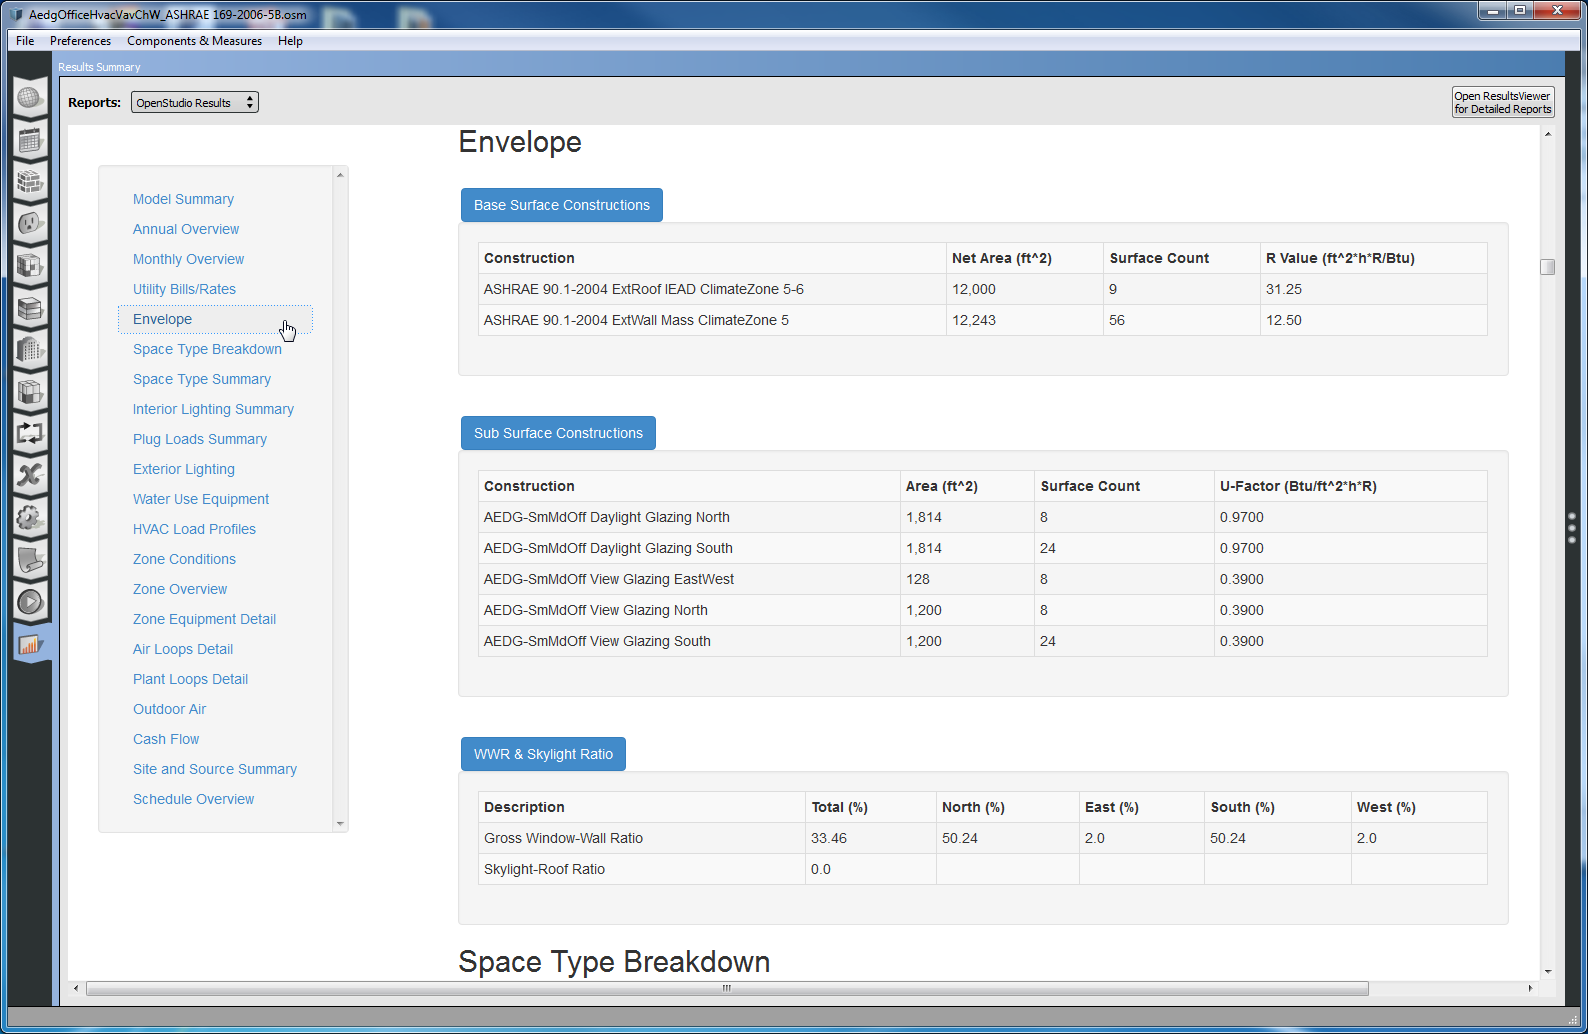Click the Sub Surface Constructions header button
Screen dimensions: 1588x1034
pos(558,433)
